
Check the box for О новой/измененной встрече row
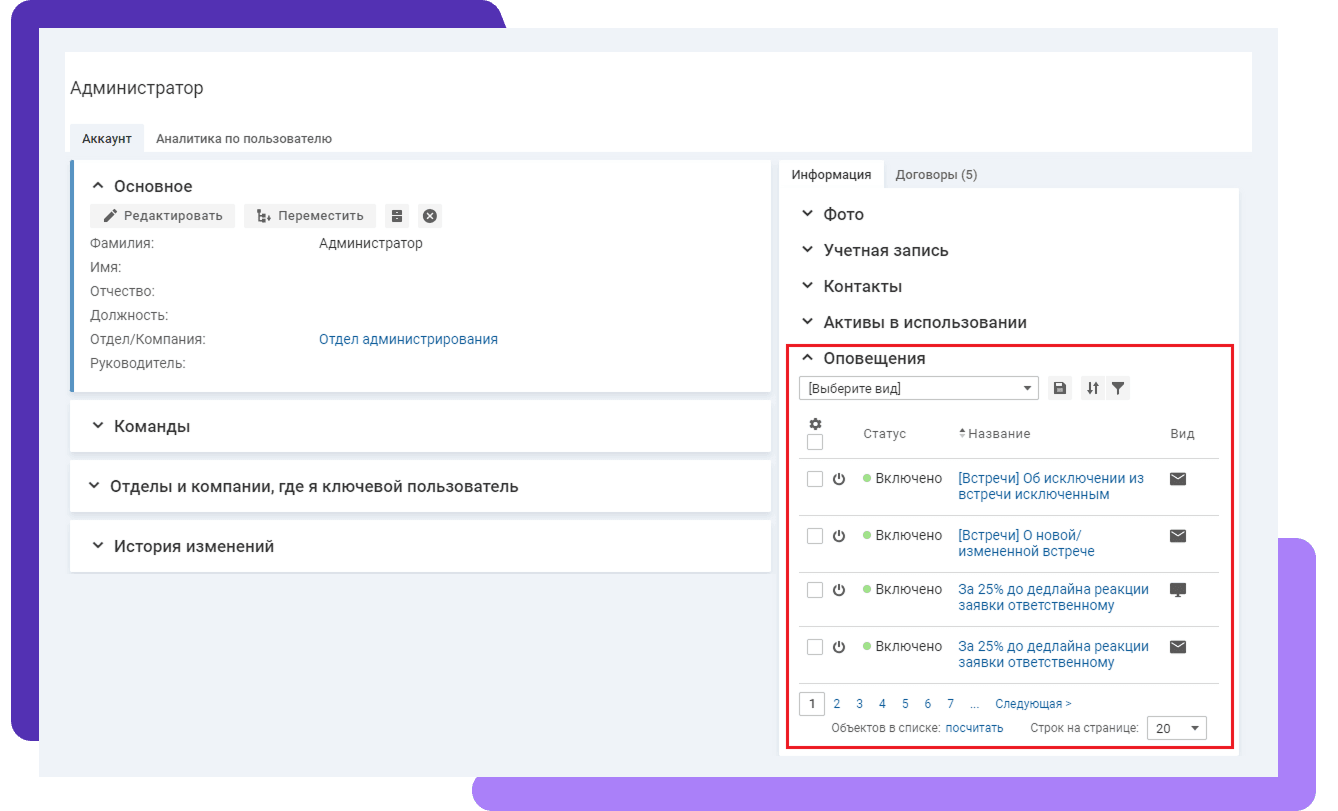point(815,536)
